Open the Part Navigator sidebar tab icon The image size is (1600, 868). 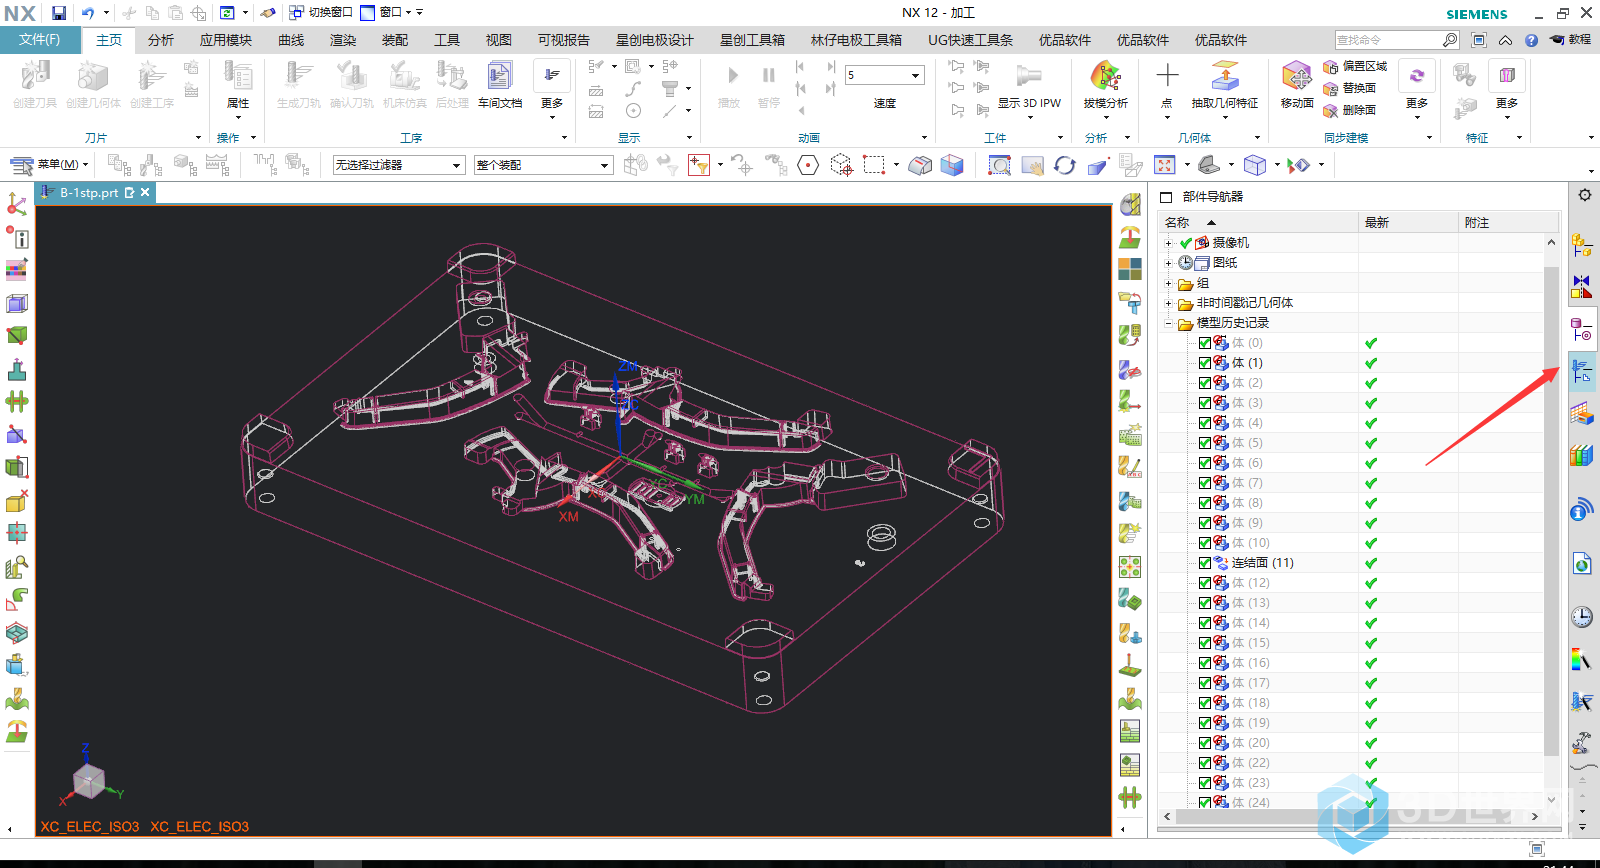[x=1582, y=329]
